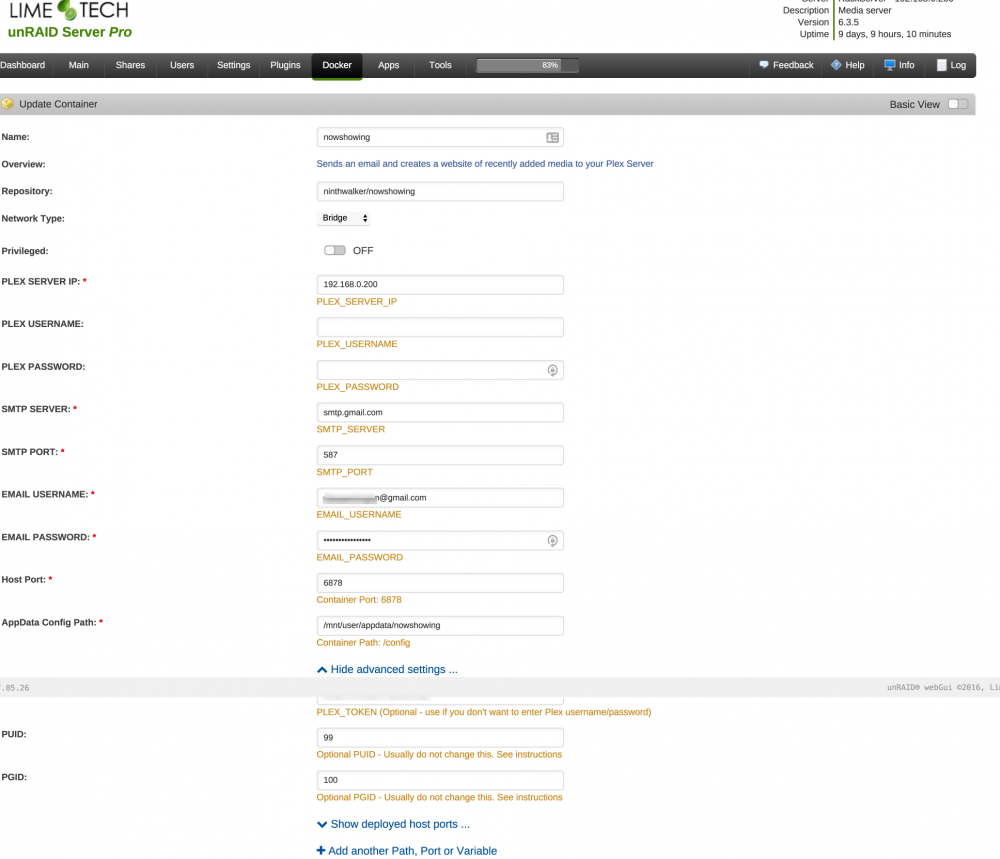Click the Repository input field
1000x859 pixels.
(439, 191)
